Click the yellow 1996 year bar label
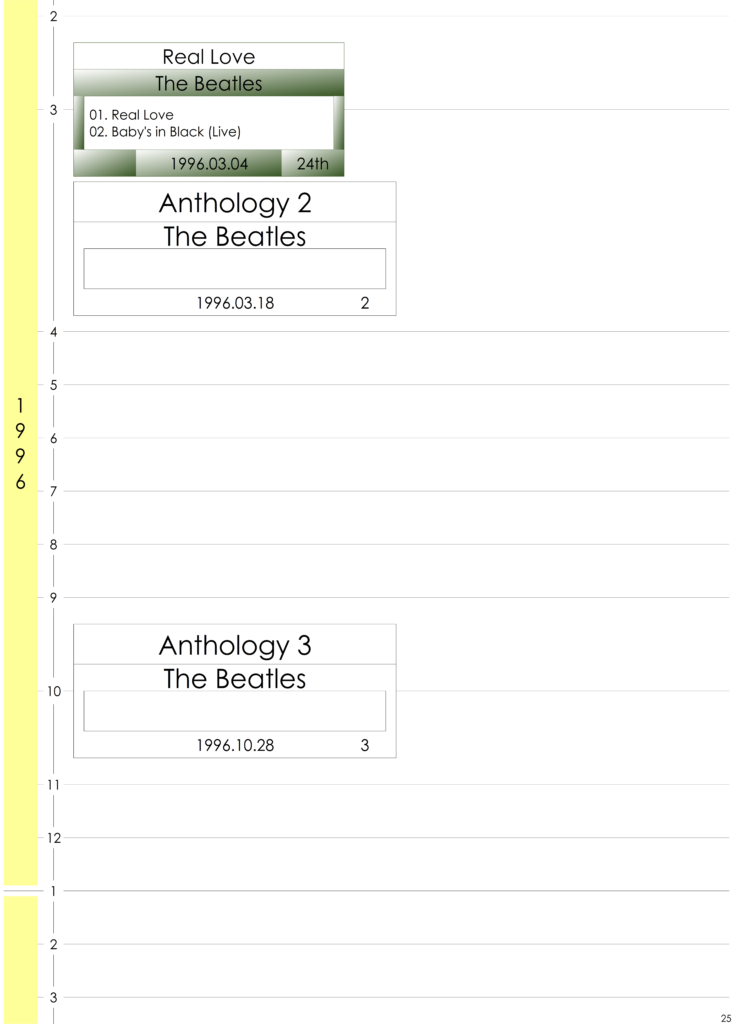The image size is (733, 1024). (x=20, y=443)
